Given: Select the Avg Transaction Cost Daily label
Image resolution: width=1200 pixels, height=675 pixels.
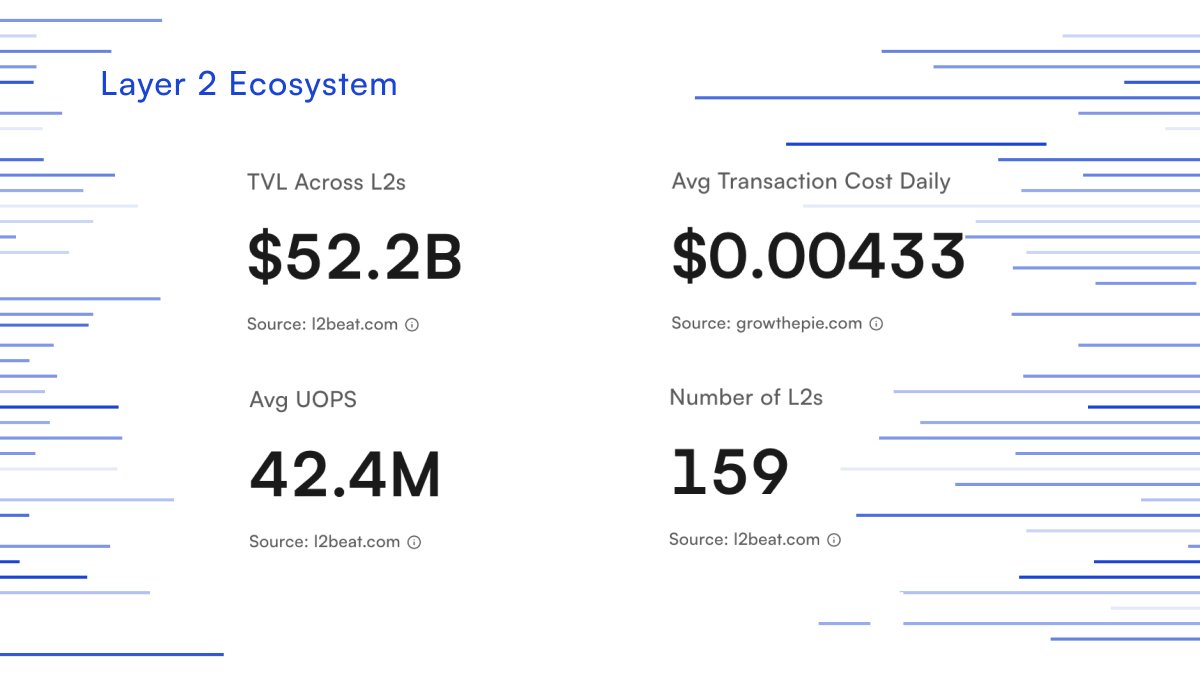Looking at the screenshot, I should click(810, 181).
